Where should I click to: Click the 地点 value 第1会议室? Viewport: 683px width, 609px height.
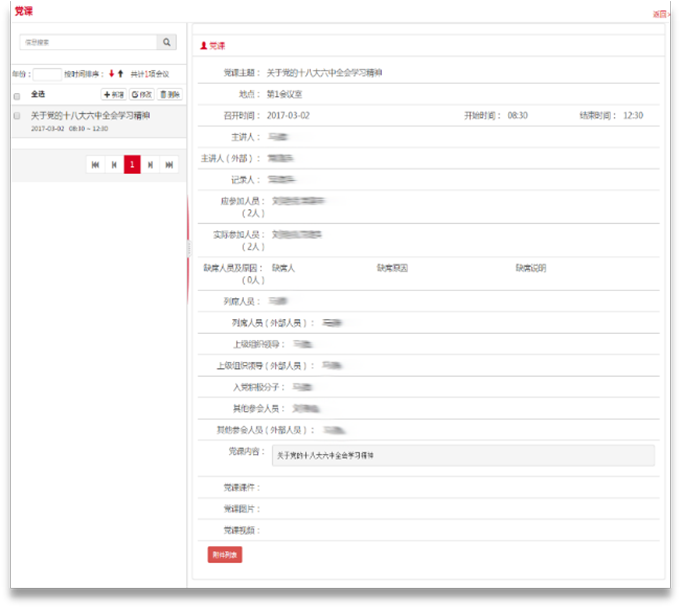[x=284, y=94]
